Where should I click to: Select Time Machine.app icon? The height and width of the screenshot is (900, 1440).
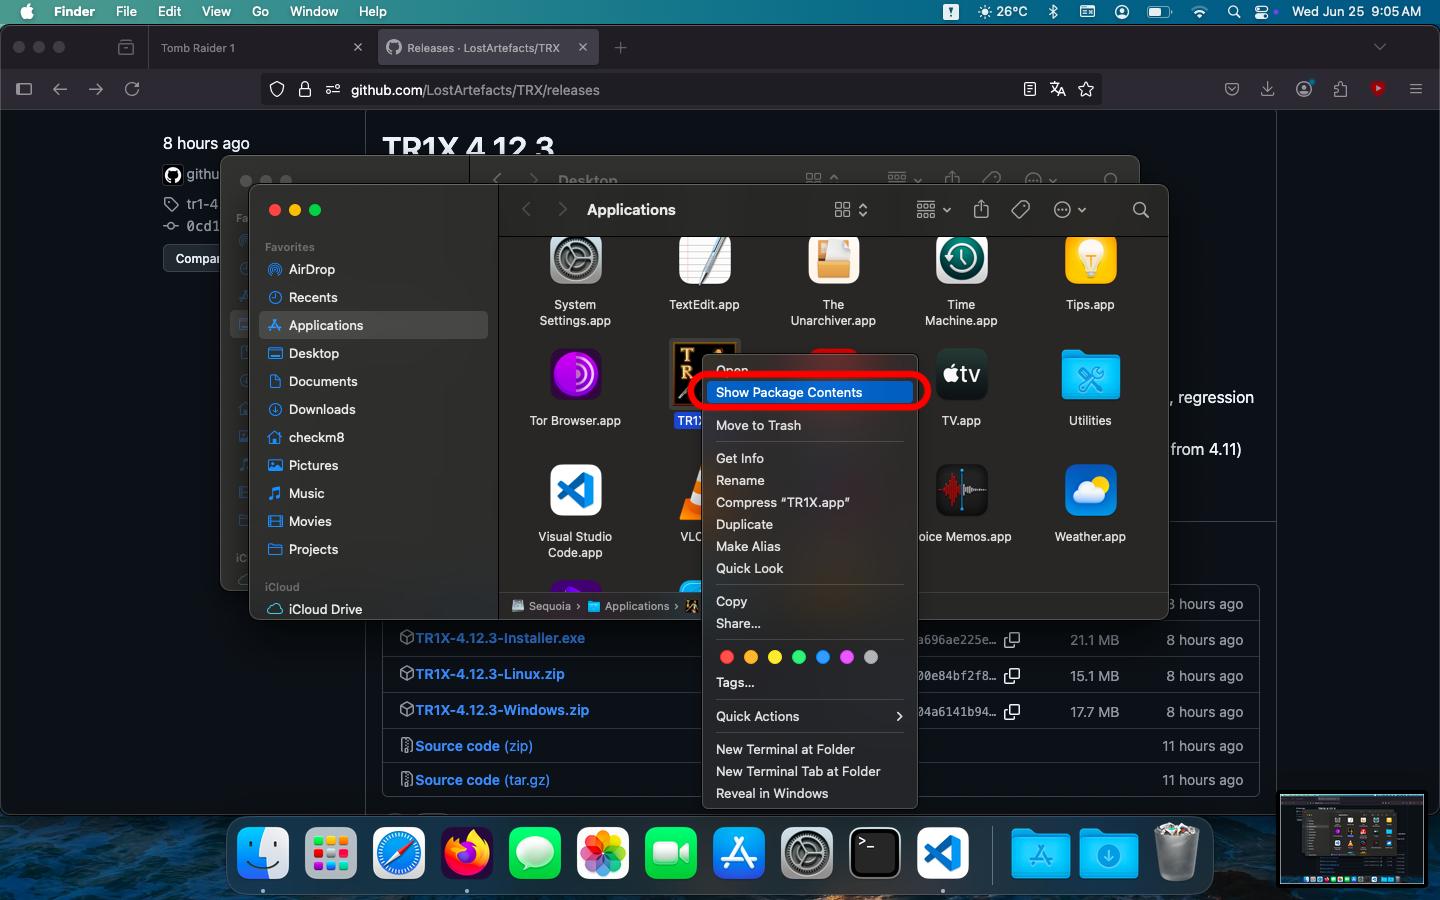pyautogui.click(x=961, y=260)
